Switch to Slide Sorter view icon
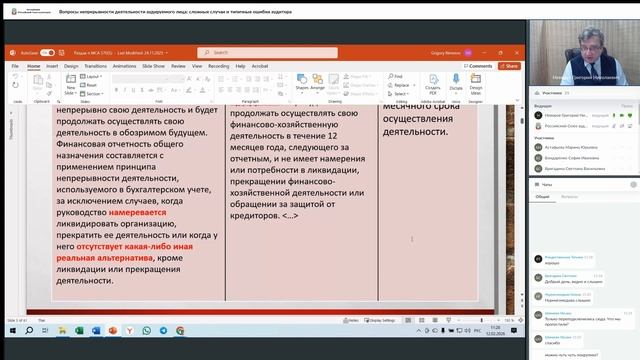The width and height of the screenshot is (640, 360). tap(422, 320)
